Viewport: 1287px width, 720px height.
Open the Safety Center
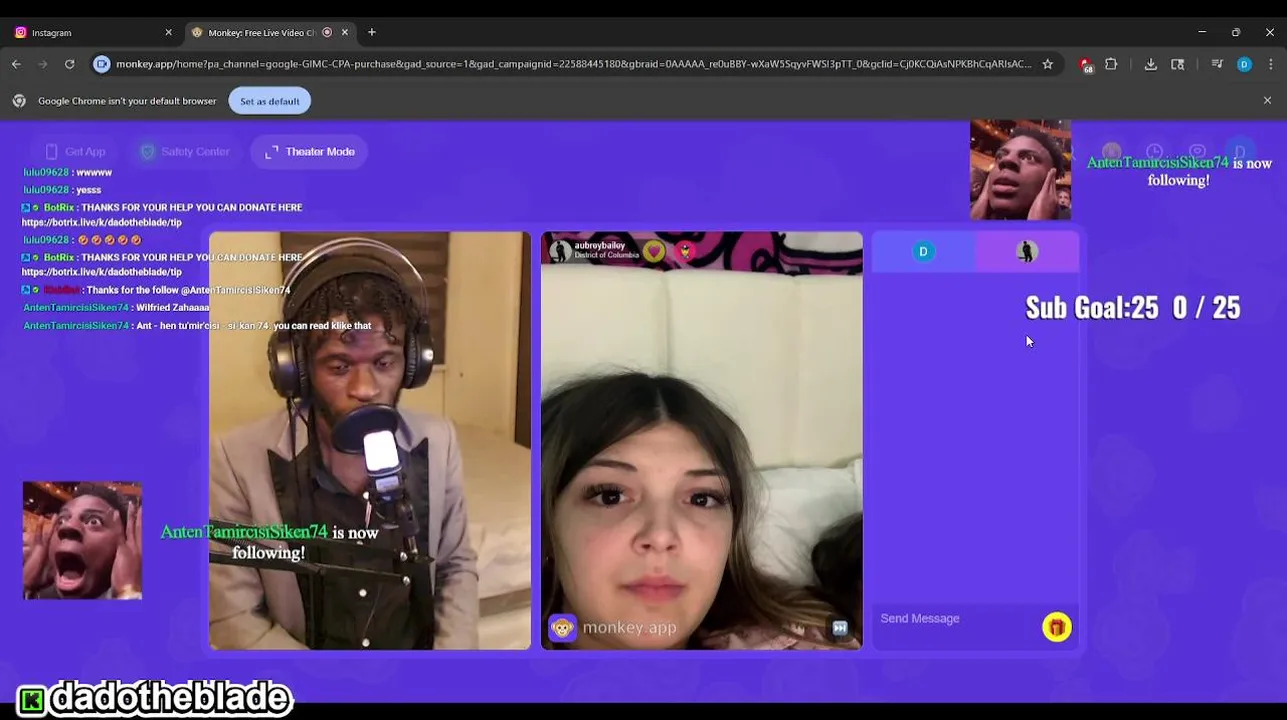(185, 151)
